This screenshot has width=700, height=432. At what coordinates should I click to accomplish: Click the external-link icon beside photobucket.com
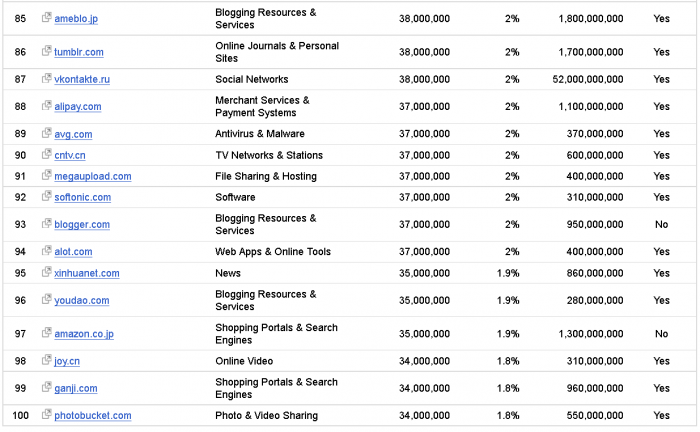(x=47, y=415)
